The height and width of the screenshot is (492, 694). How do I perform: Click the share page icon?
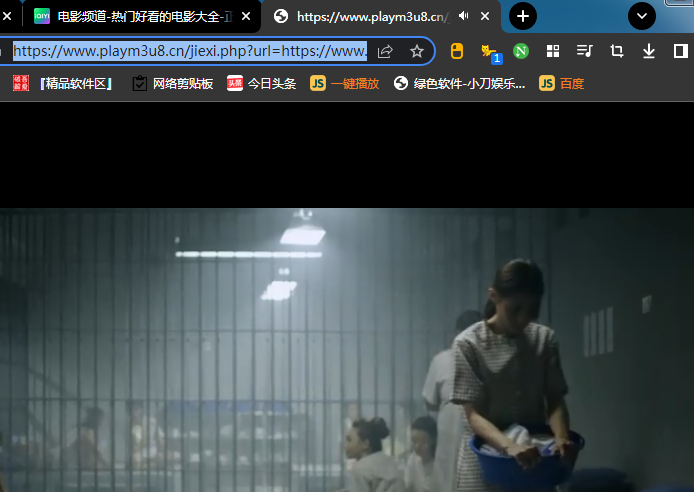pyautogui.click(x=385, y=51)
